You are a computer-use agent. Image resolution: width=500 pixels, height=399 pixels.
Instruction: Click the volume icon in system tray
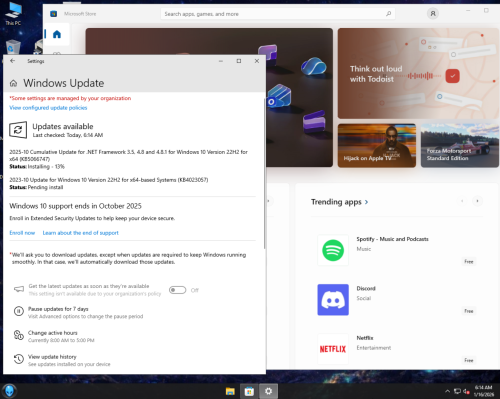466,391
